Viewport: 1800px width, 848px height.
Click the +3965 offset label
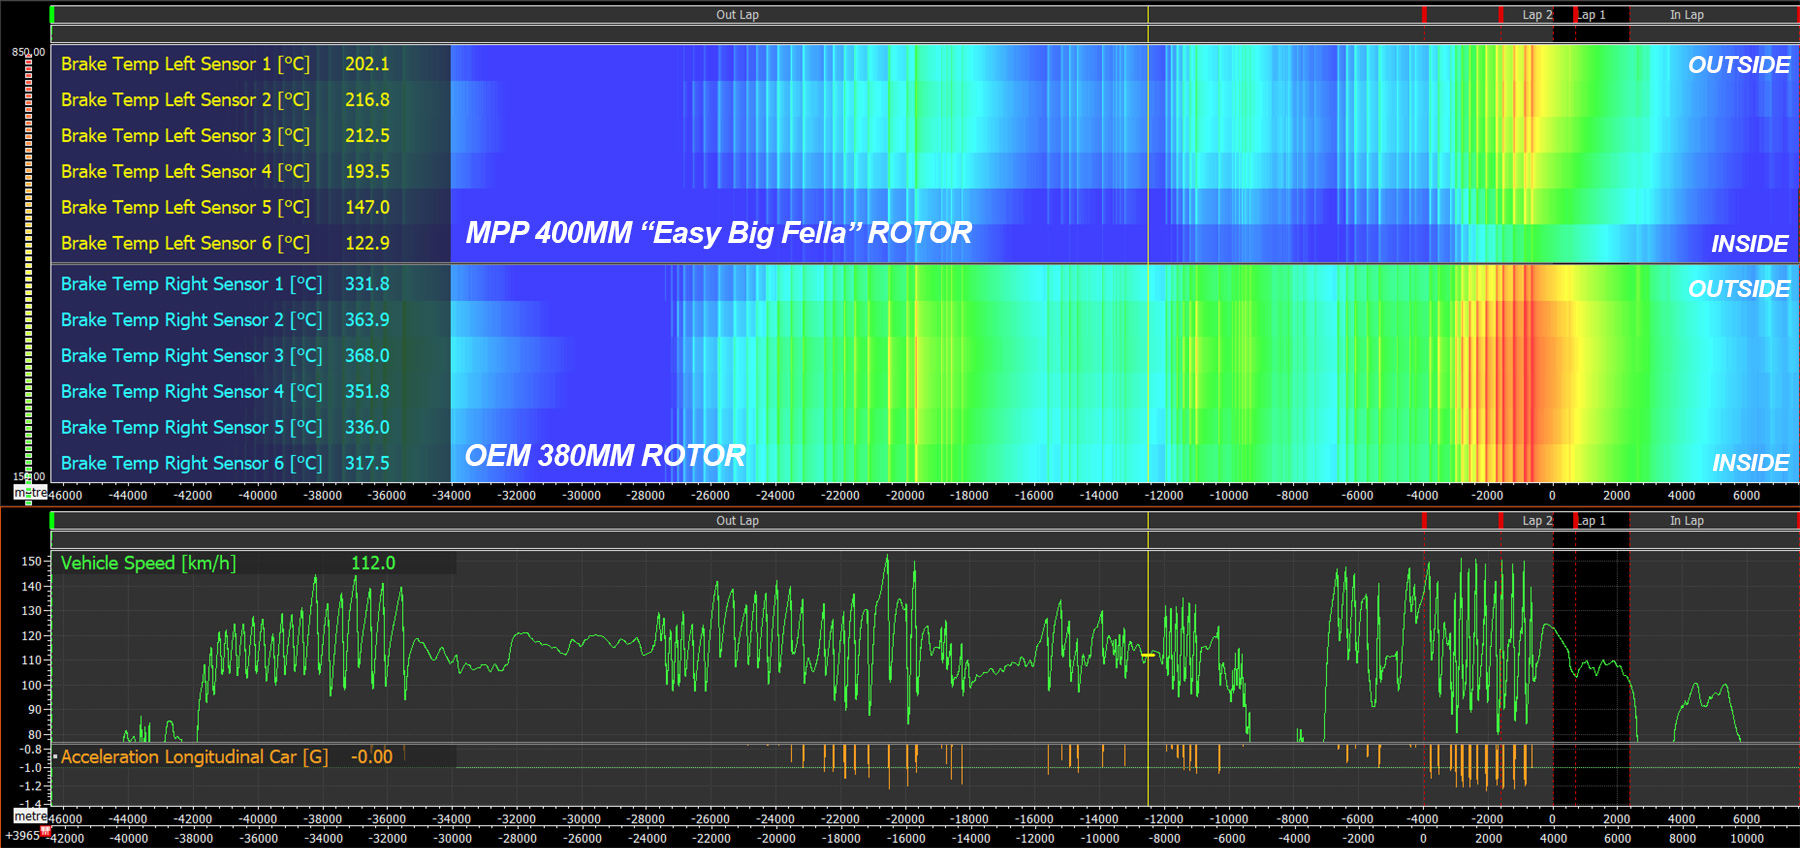(x=22, y=836)
